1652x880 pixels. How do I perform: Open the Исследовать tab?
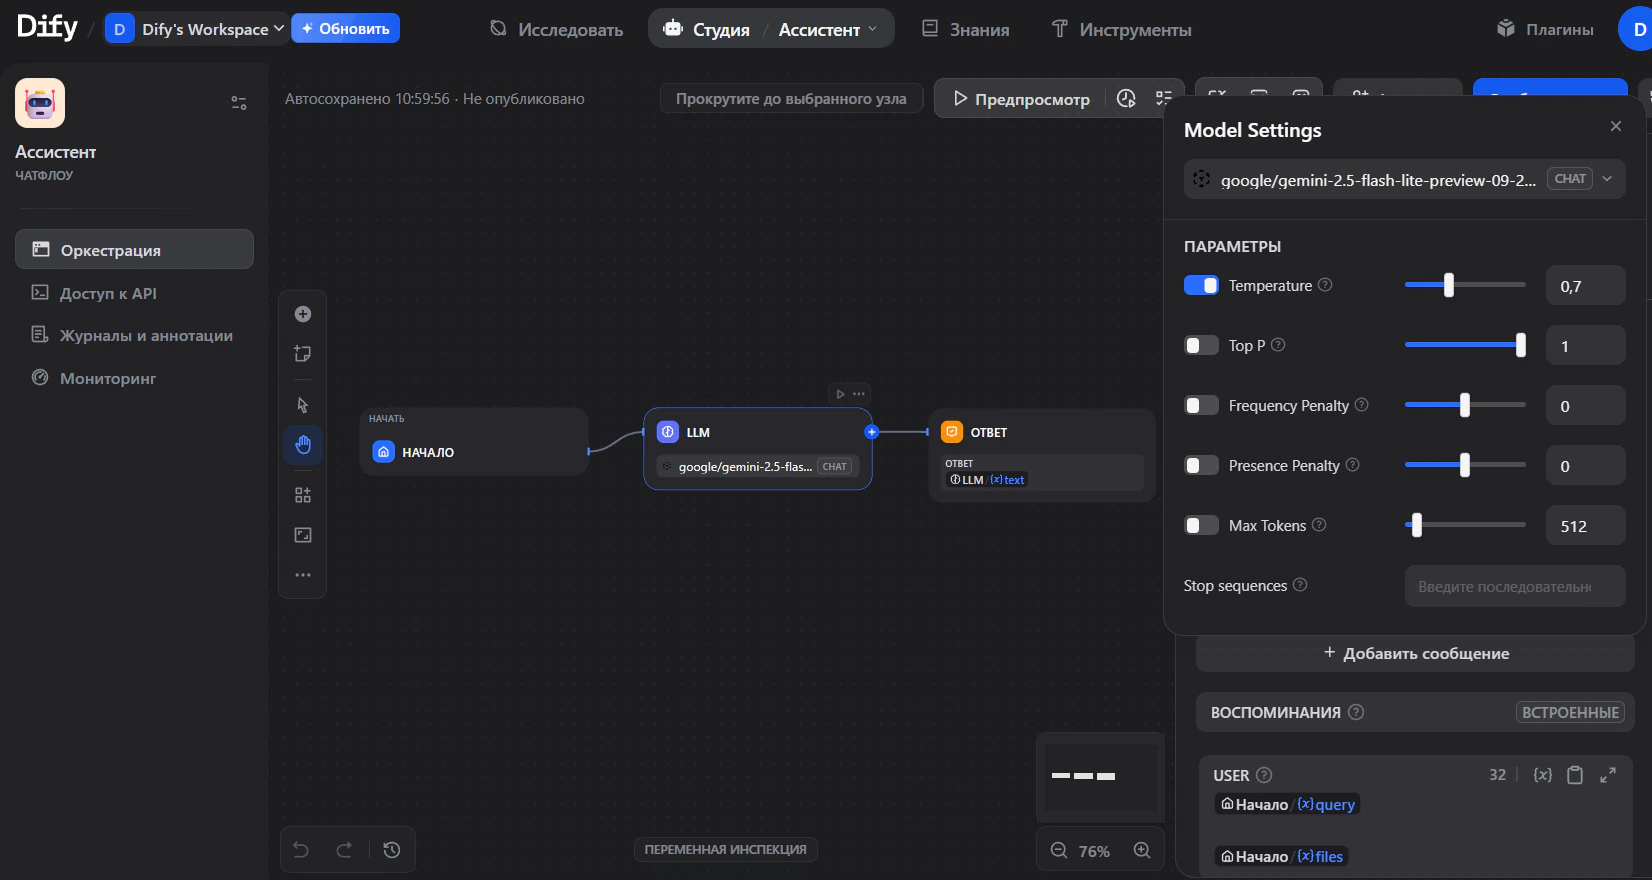pyautogui.click(x=556, y=29)
